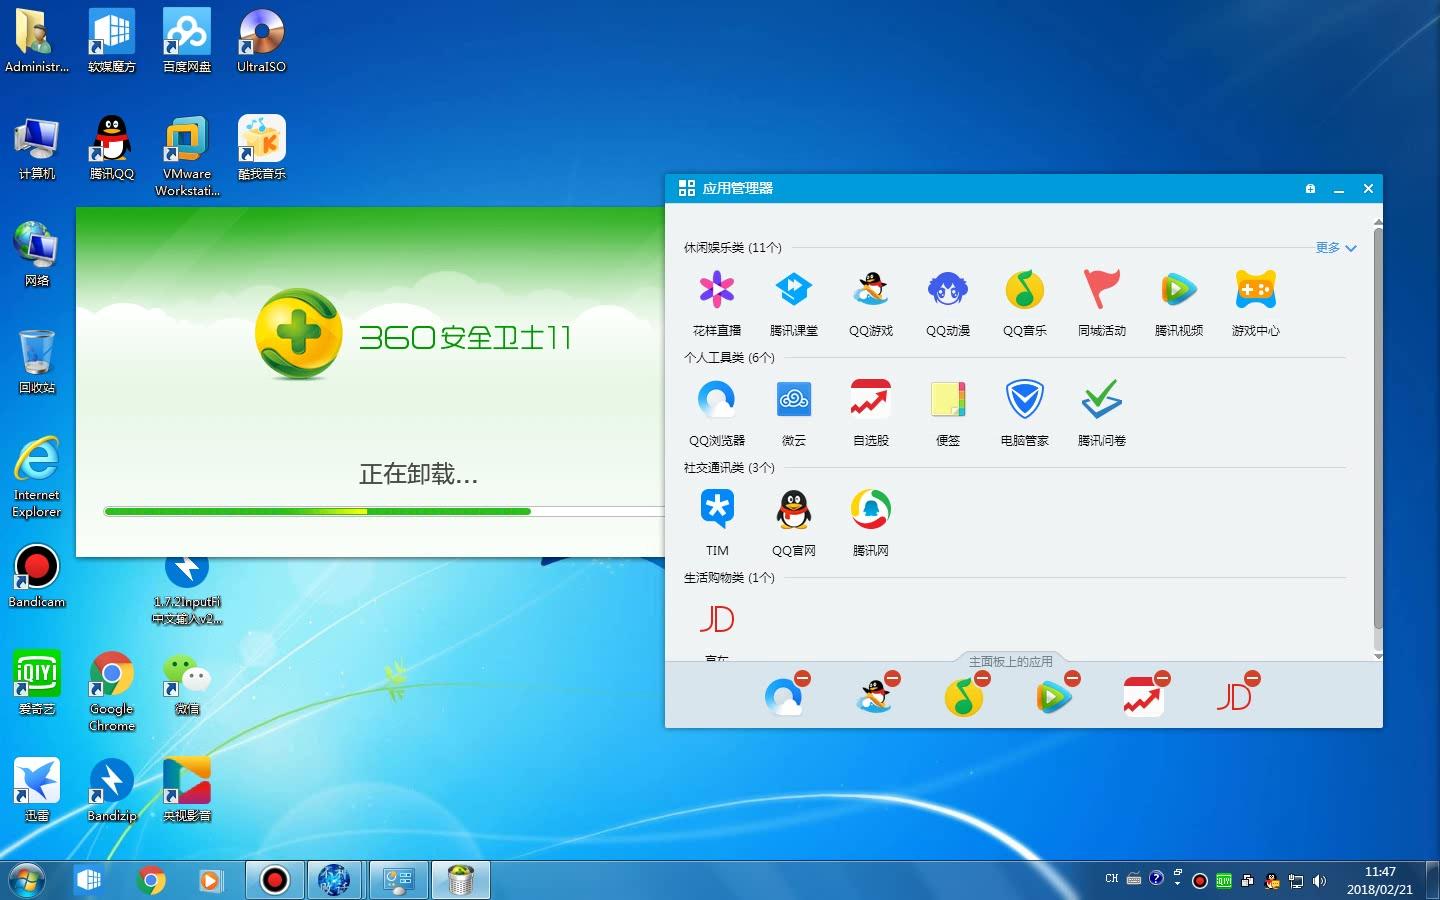Image resolution: width=1440 pixels, height=900 pixels.
Task: Select the Internet Explorer desktop icon
Action: click(37, 477)
